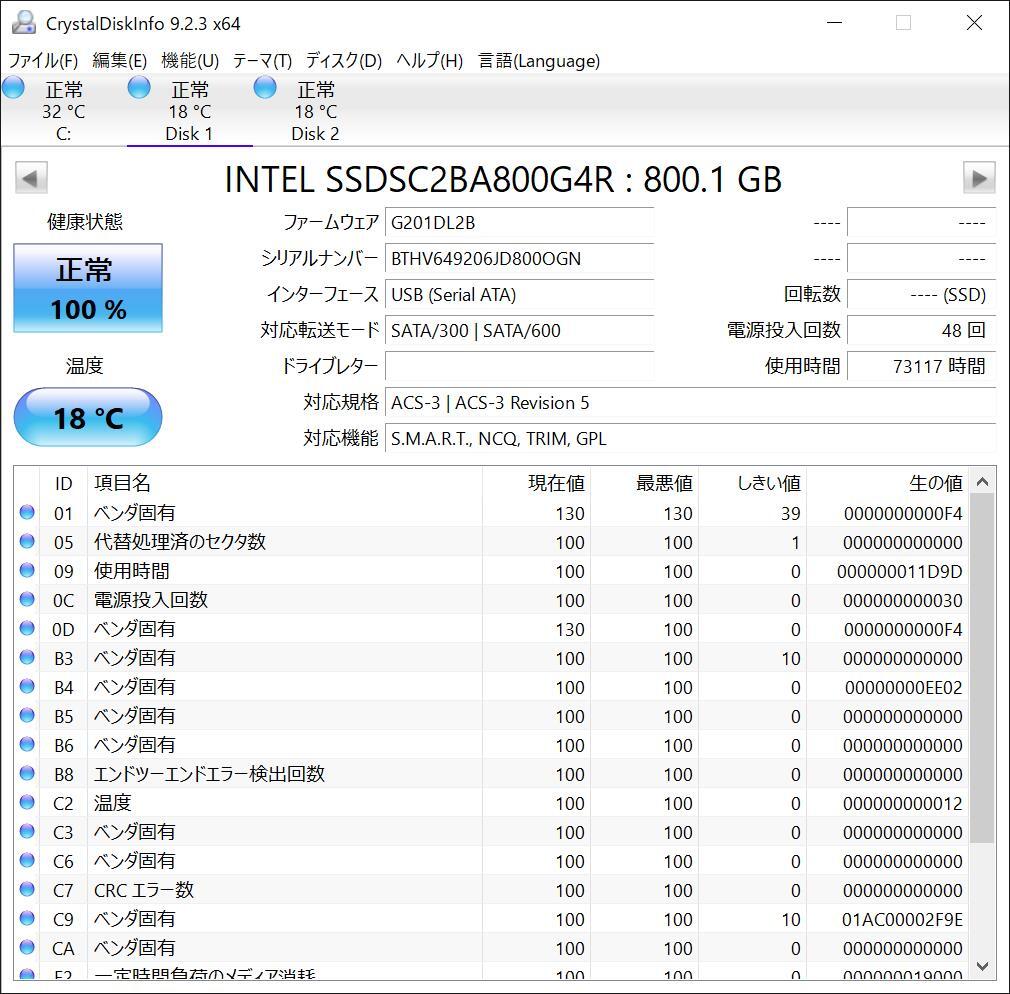
Task: Click the 生の値 column header
Action: (x=935, y=483)
